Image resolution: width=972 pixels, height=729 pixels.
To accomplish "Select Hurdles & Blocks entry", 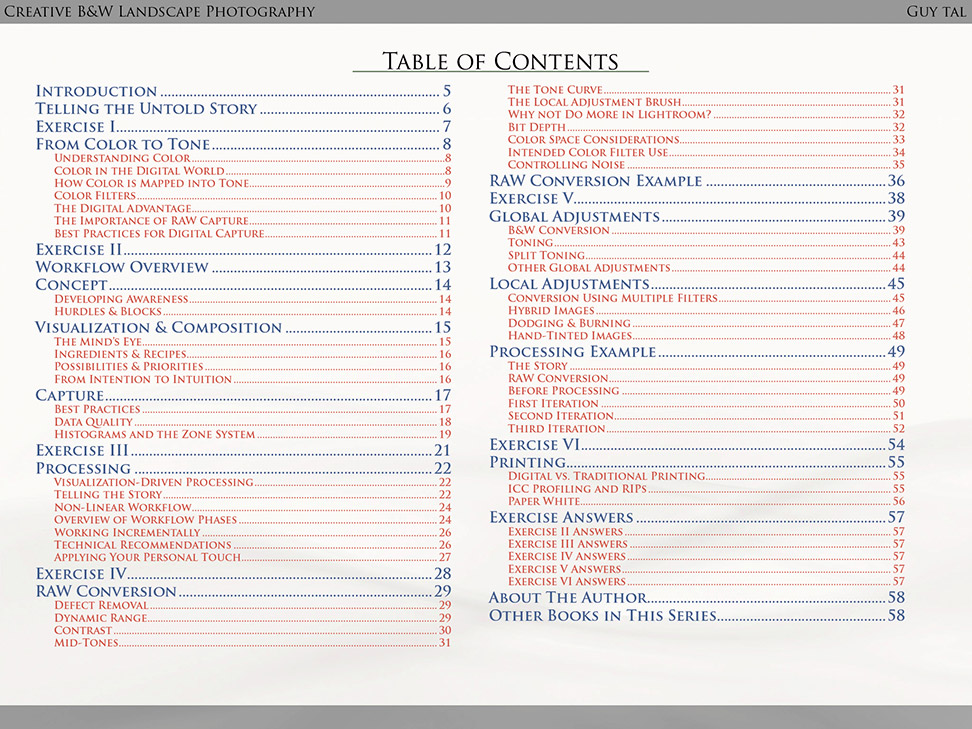I will tap(252, 311).
